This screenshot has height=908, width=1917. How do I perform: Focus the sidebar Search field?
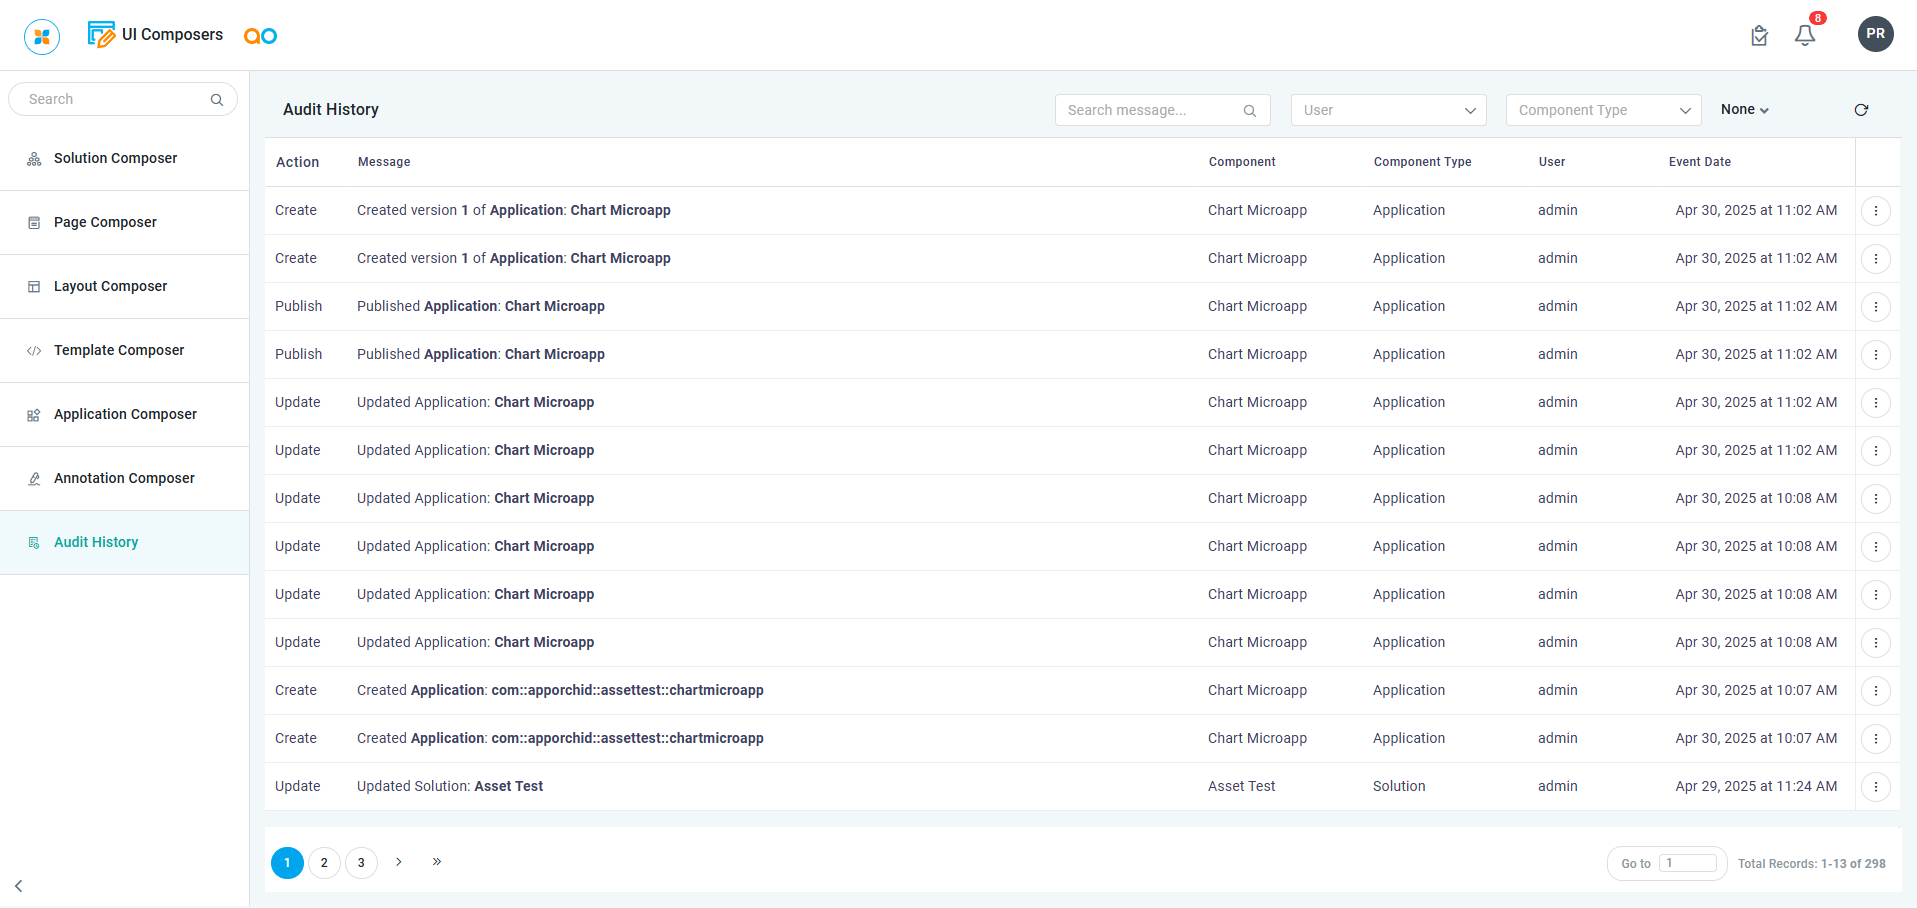[115, 99]
